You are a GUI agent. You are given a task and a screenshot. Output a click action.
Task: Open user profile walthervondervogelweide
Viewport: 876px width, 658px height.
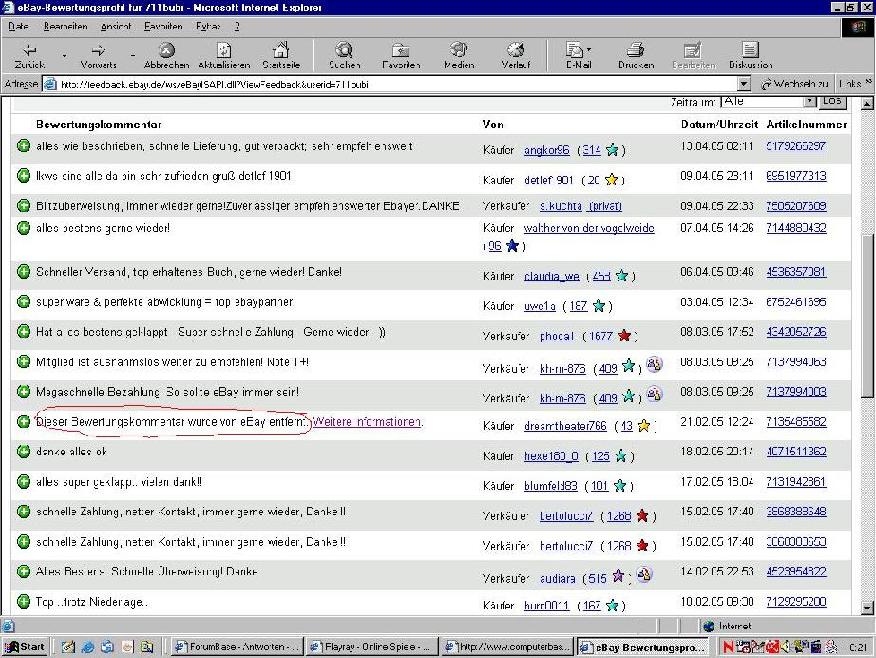pos(589,228)
